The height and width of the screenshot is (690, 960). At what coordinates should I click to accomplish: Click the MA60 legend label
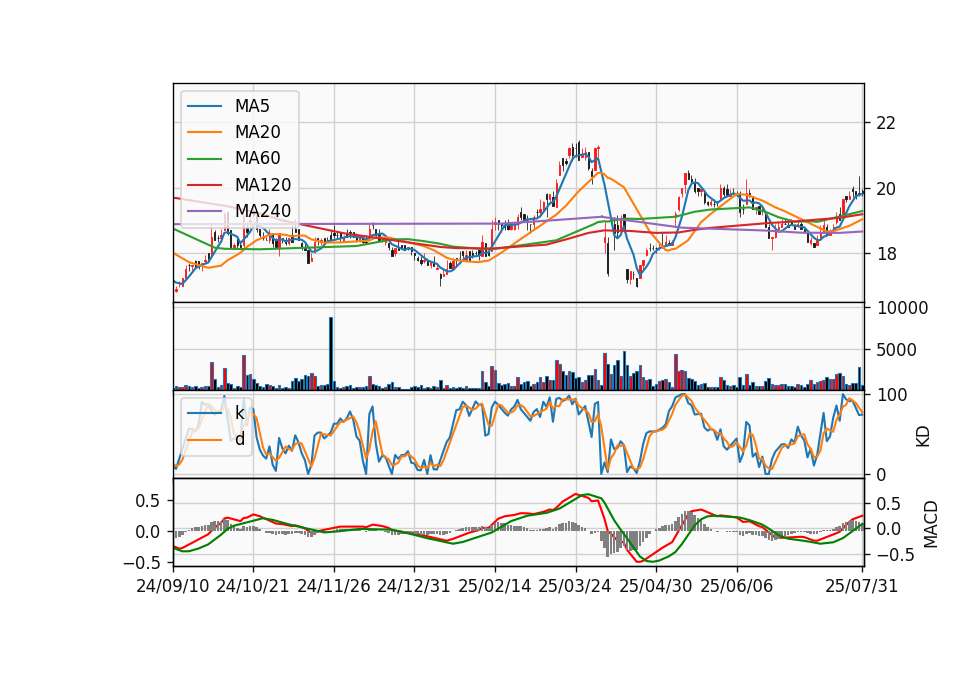(258, 159)
